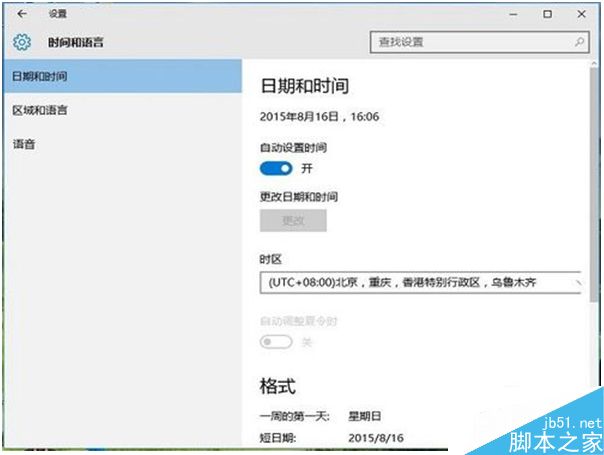Maximize the Settings window
604x455 pixels.
pos(547,14)
